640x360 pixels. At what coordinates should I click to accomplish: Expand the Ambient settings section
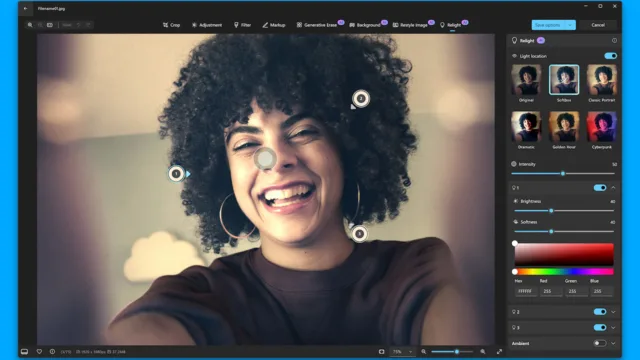click(613, 343)
